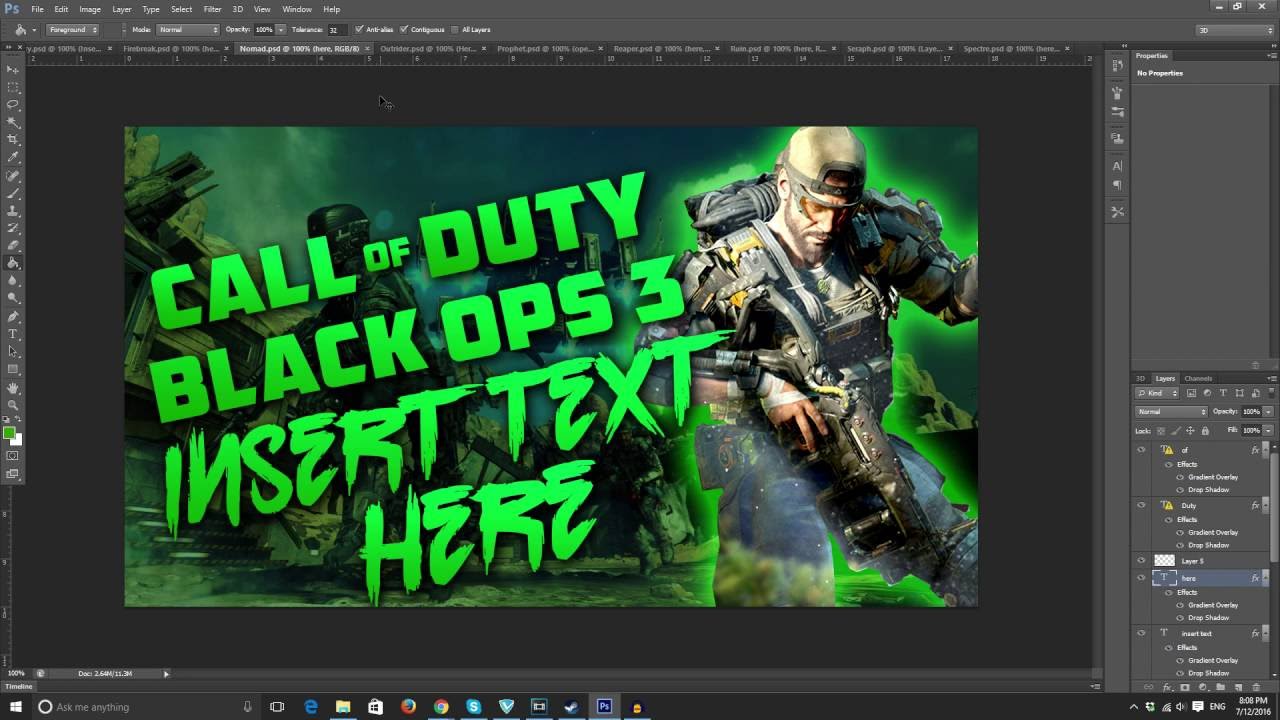Select the Horizontal Type tool
1280x720 pixels.
pyautogui.click(x=13, y=334)
